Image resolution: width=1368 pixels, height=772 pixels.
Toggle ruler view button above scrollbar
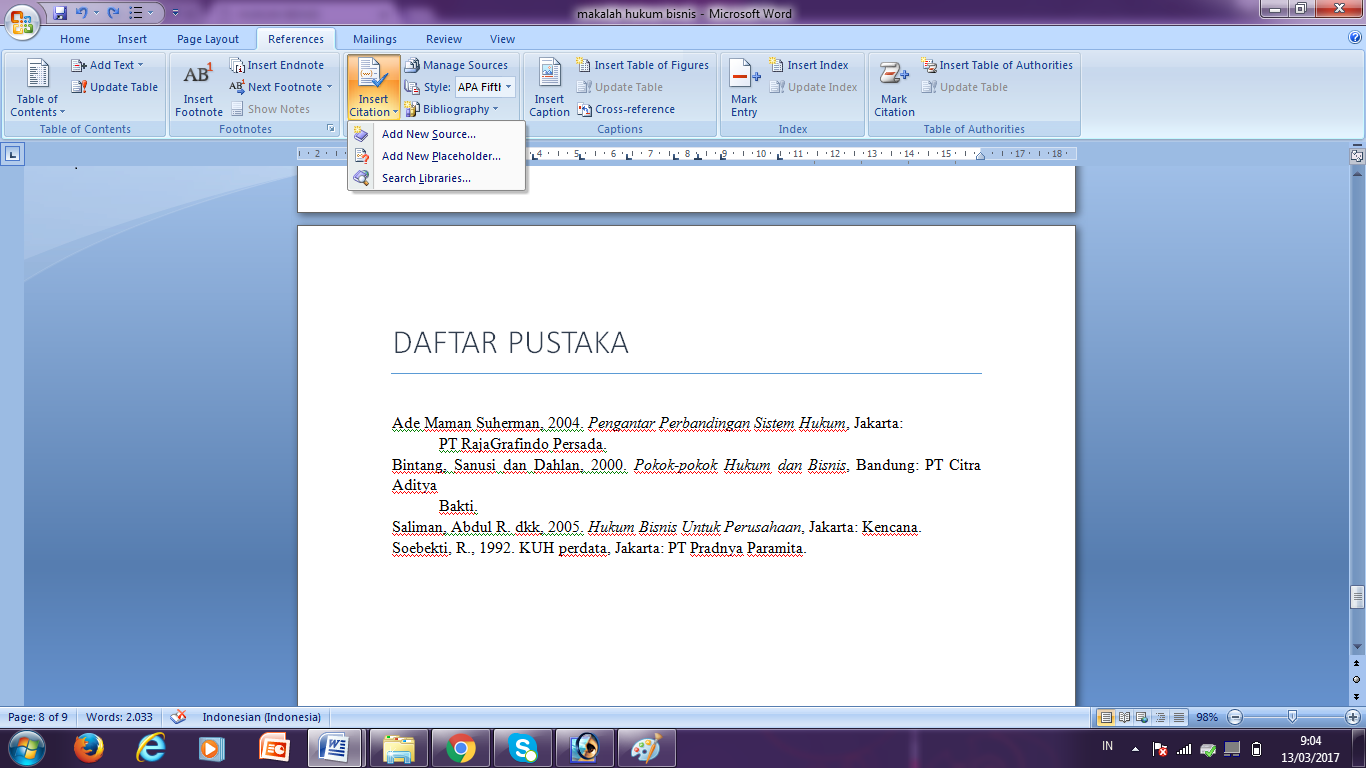pos(1356,155)
